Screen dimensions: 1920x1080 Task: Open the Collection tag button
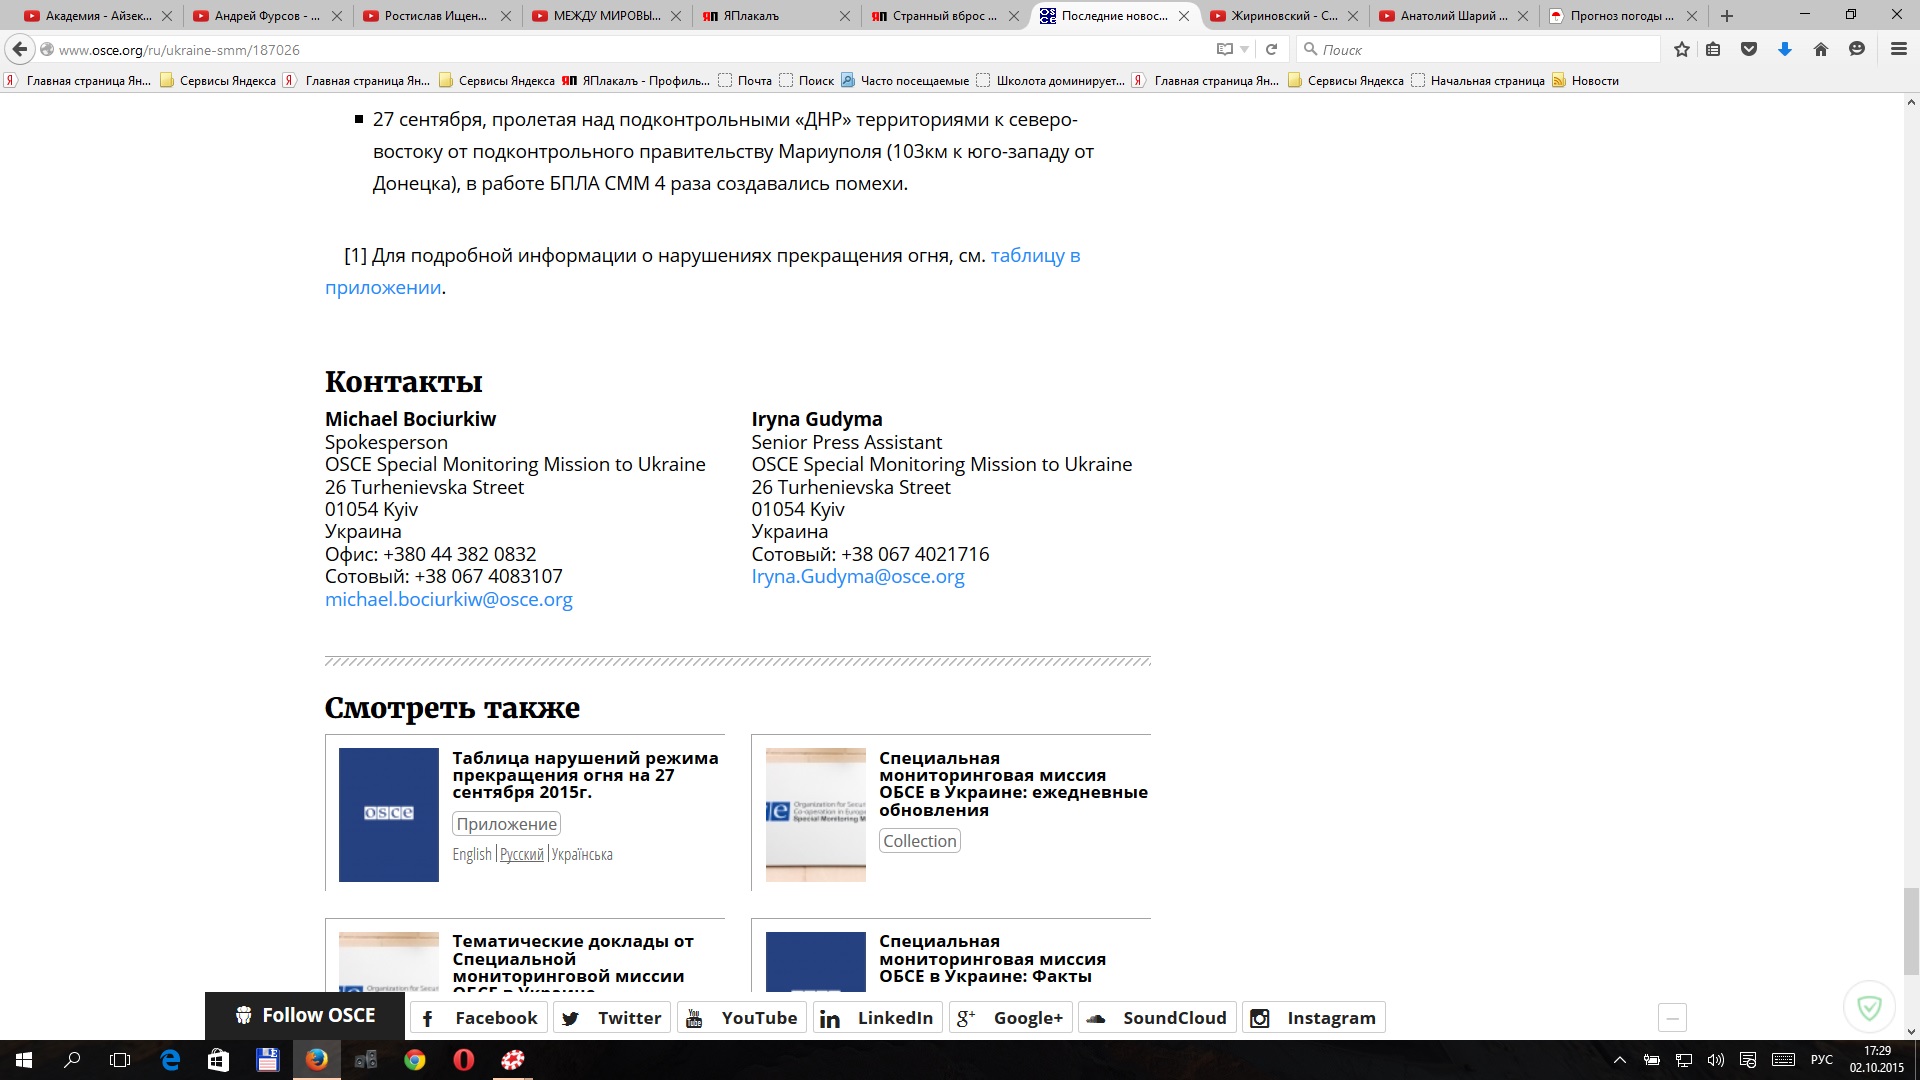tap(920, 841)
